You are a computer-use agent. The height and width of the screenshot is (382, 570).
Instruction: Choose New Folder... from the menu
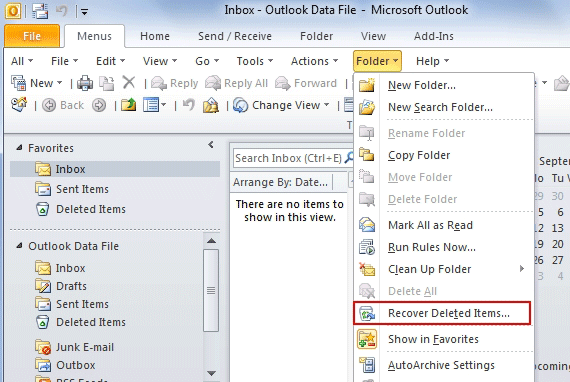tap(443, 85)
